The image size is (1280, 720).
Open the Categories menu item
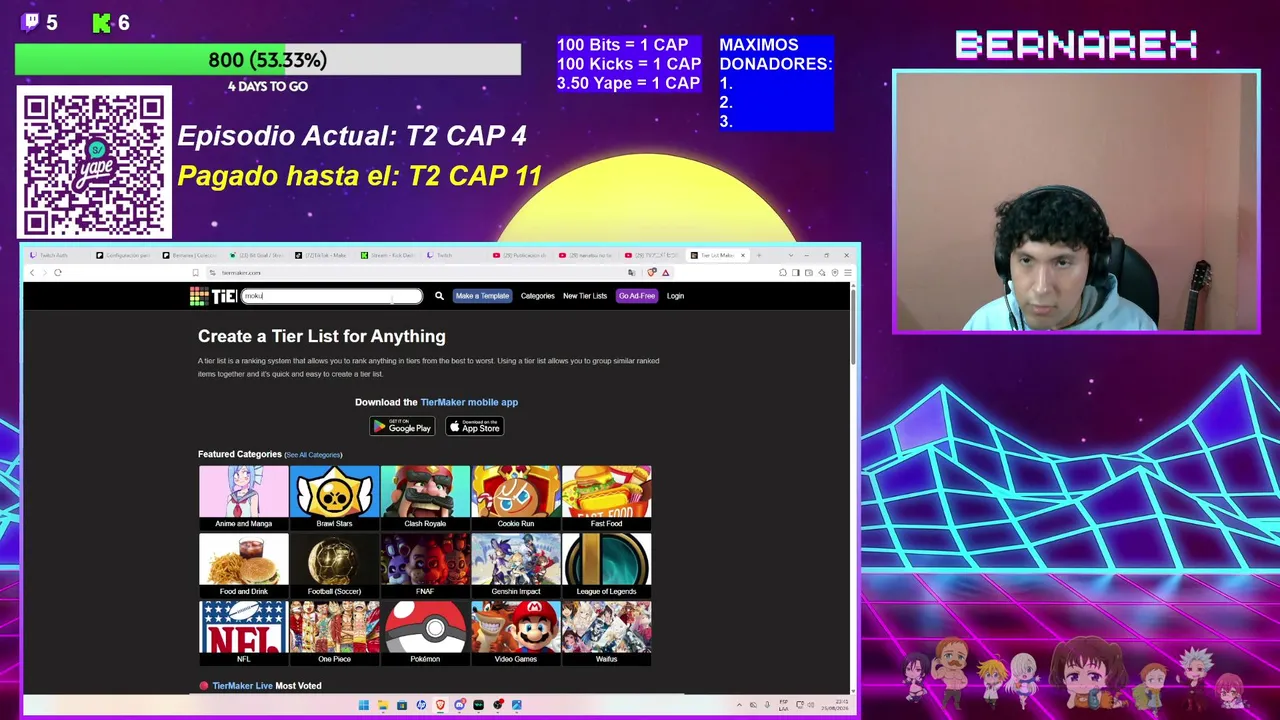pyautogui.click(x=537, y=296)
